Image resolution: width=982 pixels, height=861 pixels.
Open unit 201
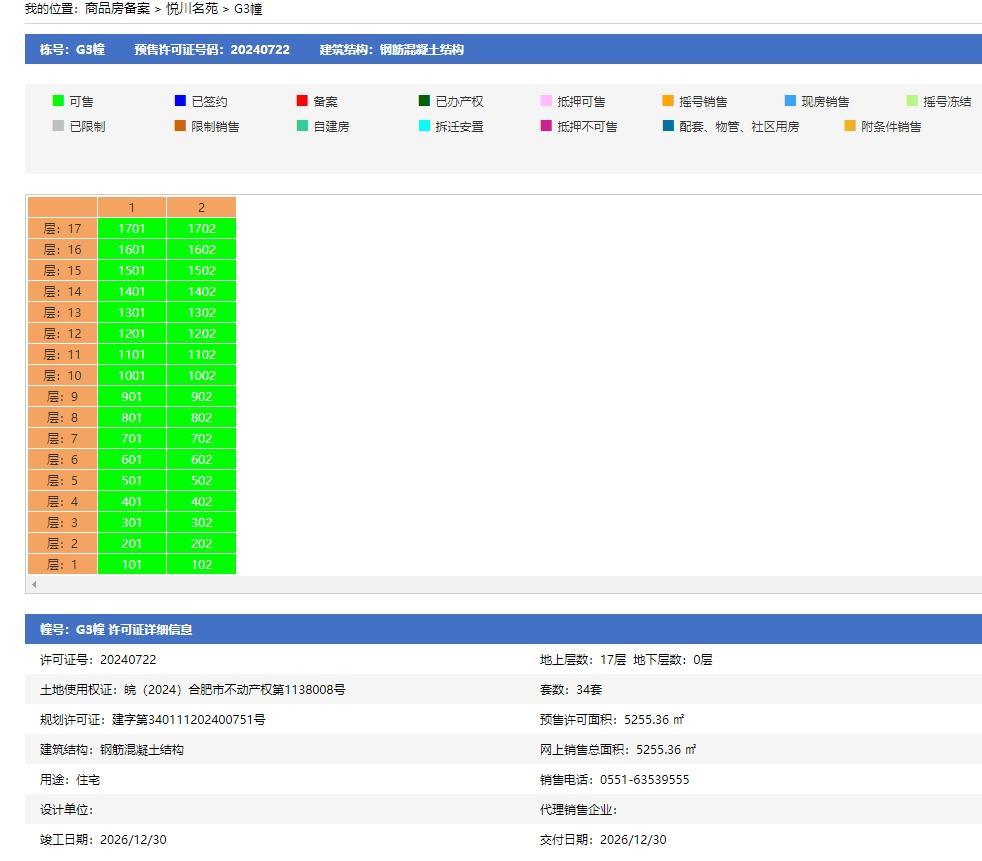click(x=132, y=543)
